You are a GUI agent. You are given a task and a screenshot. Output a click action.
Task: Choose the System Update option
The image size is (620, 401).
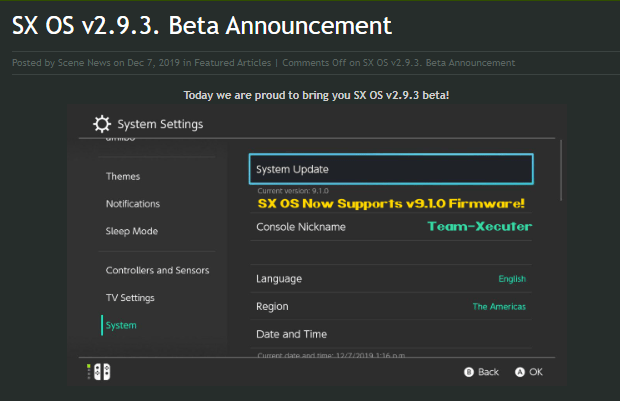[391, 169]
